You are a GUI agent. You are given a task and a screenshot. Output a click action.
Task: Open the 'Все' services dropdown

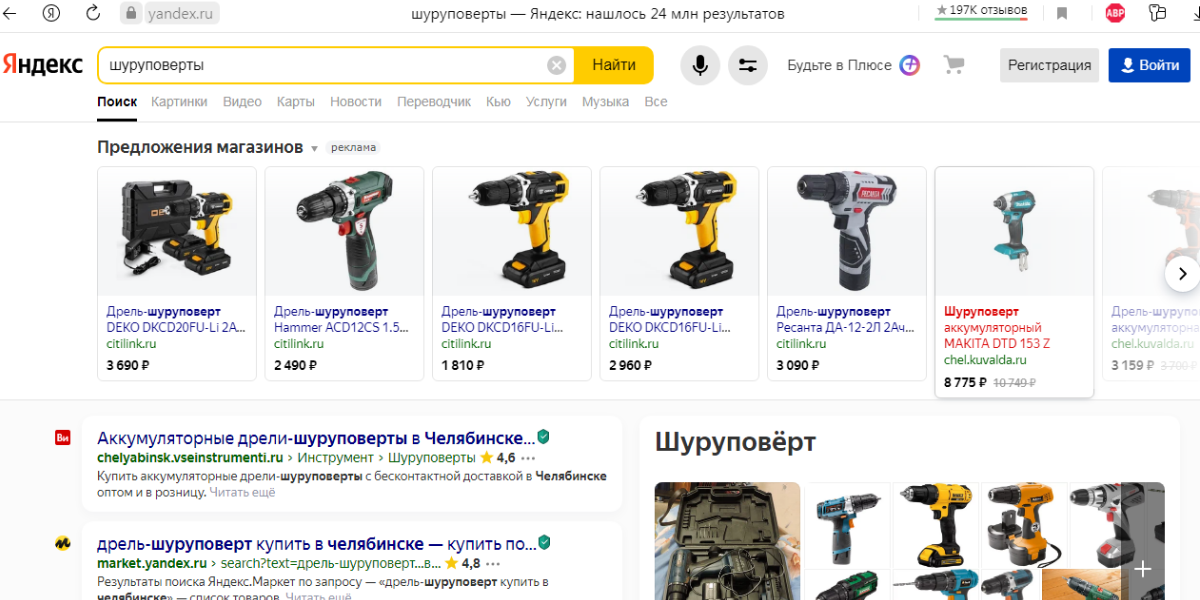[x=655, y=101]
